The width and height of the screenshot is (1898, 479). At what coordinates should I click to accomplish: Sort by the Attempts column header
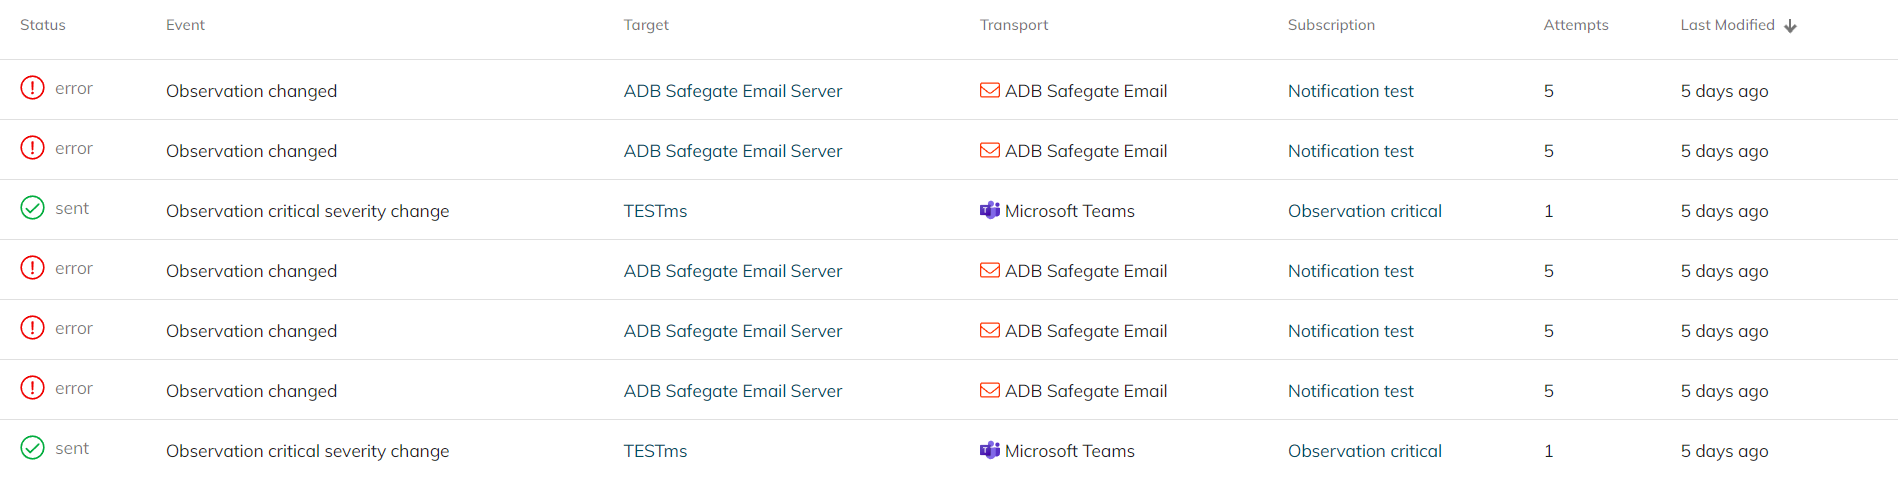click(1575, 25)
